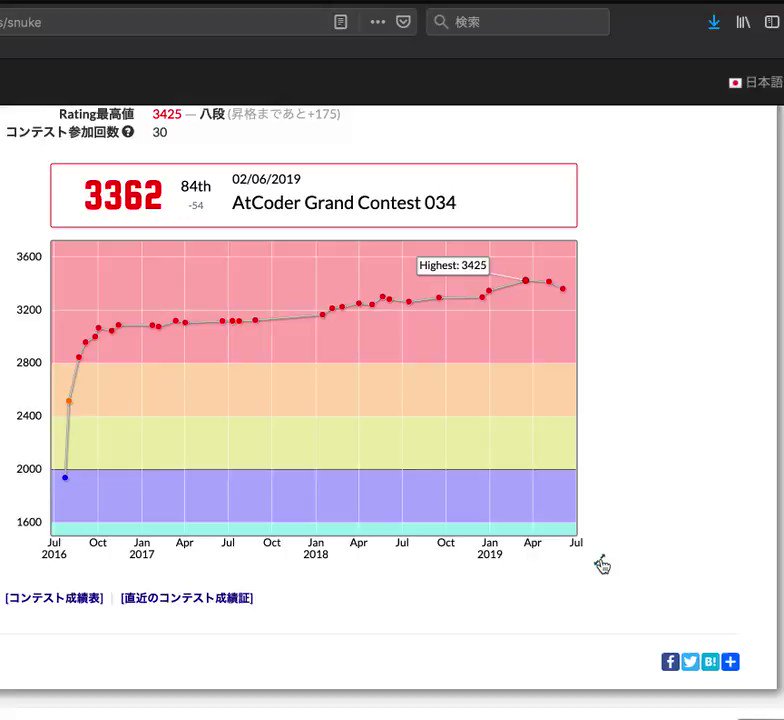This screenshot has width=784, height=720.
Task: Open the Firefox downloads arrow
Action: point(714,22)
